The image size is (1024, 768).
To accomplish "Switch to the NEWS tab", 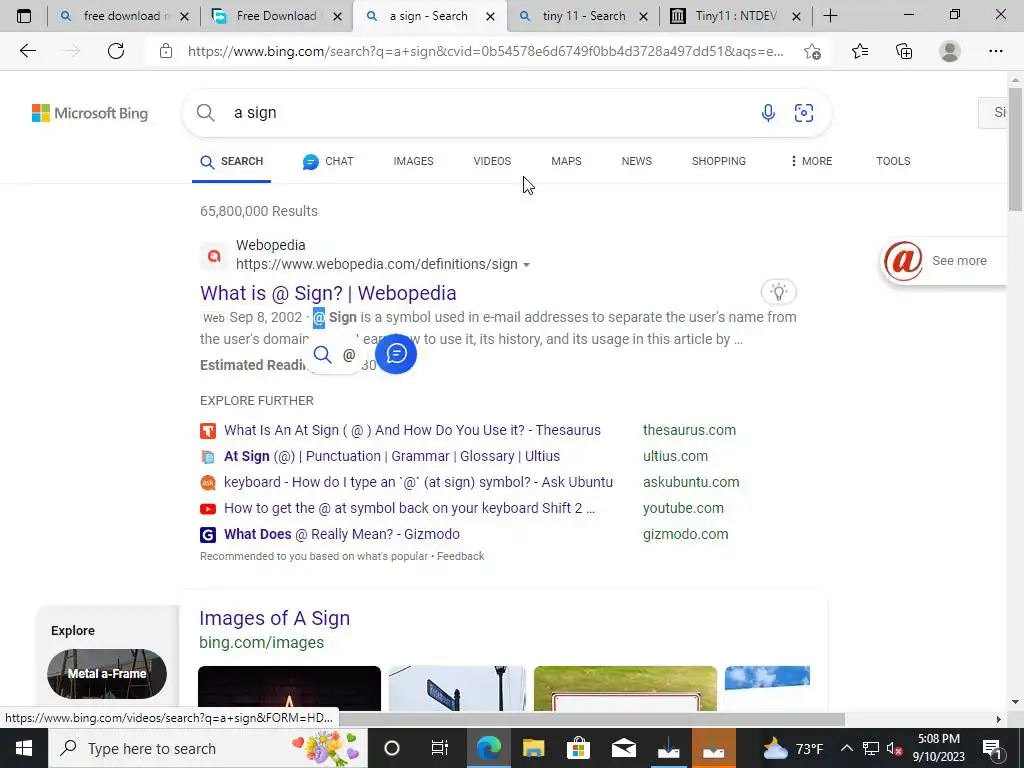I will (637, 161).
